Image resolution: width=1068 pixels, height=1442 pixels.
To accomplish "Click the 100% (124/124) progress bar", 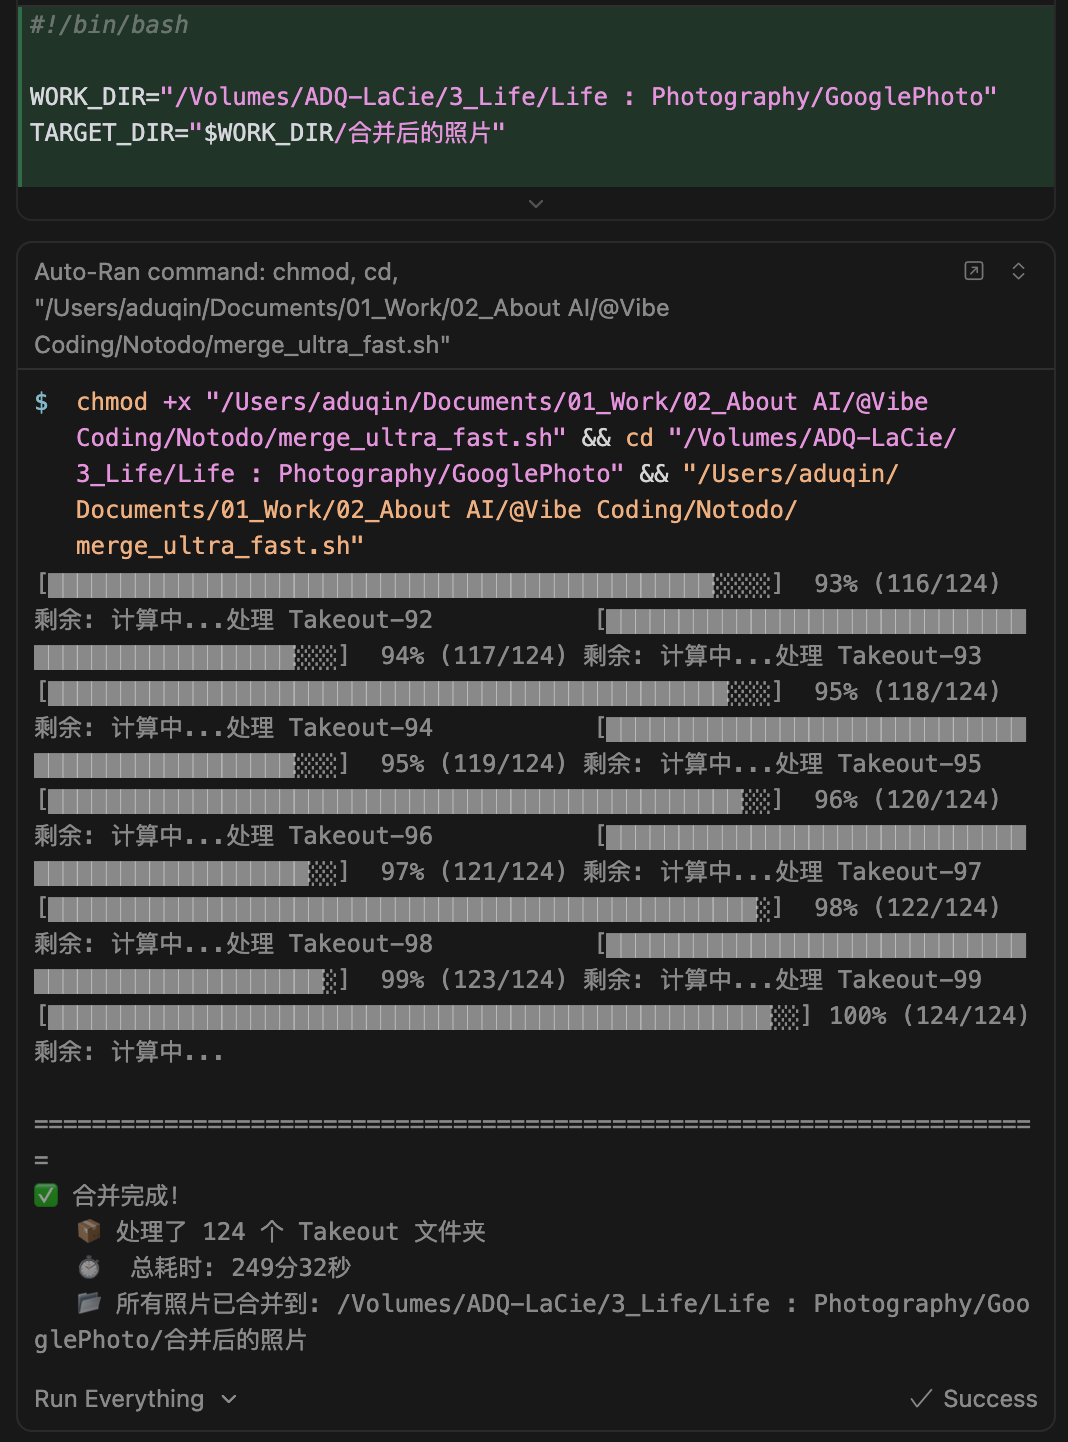I will (x=422, y=1017).
